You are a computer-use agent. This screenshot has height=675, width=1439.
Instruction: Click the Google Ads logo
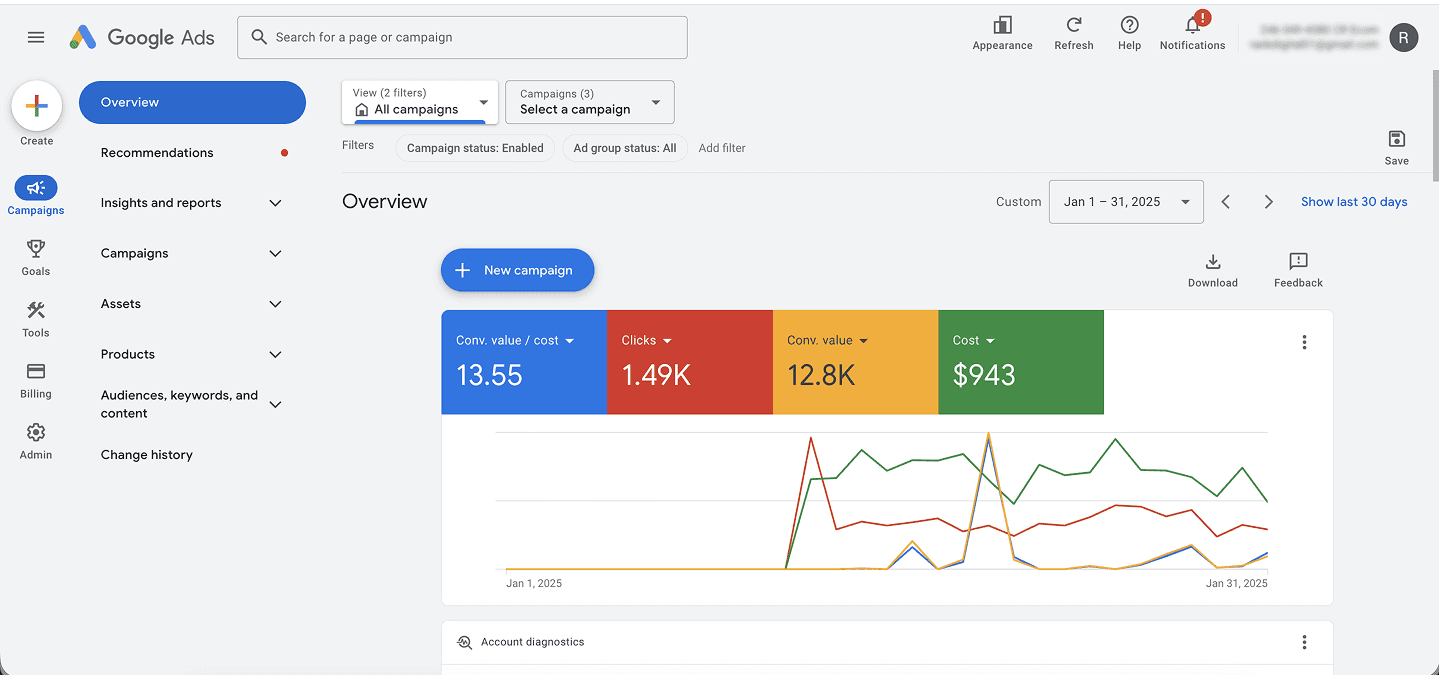[x=142, y=37]
